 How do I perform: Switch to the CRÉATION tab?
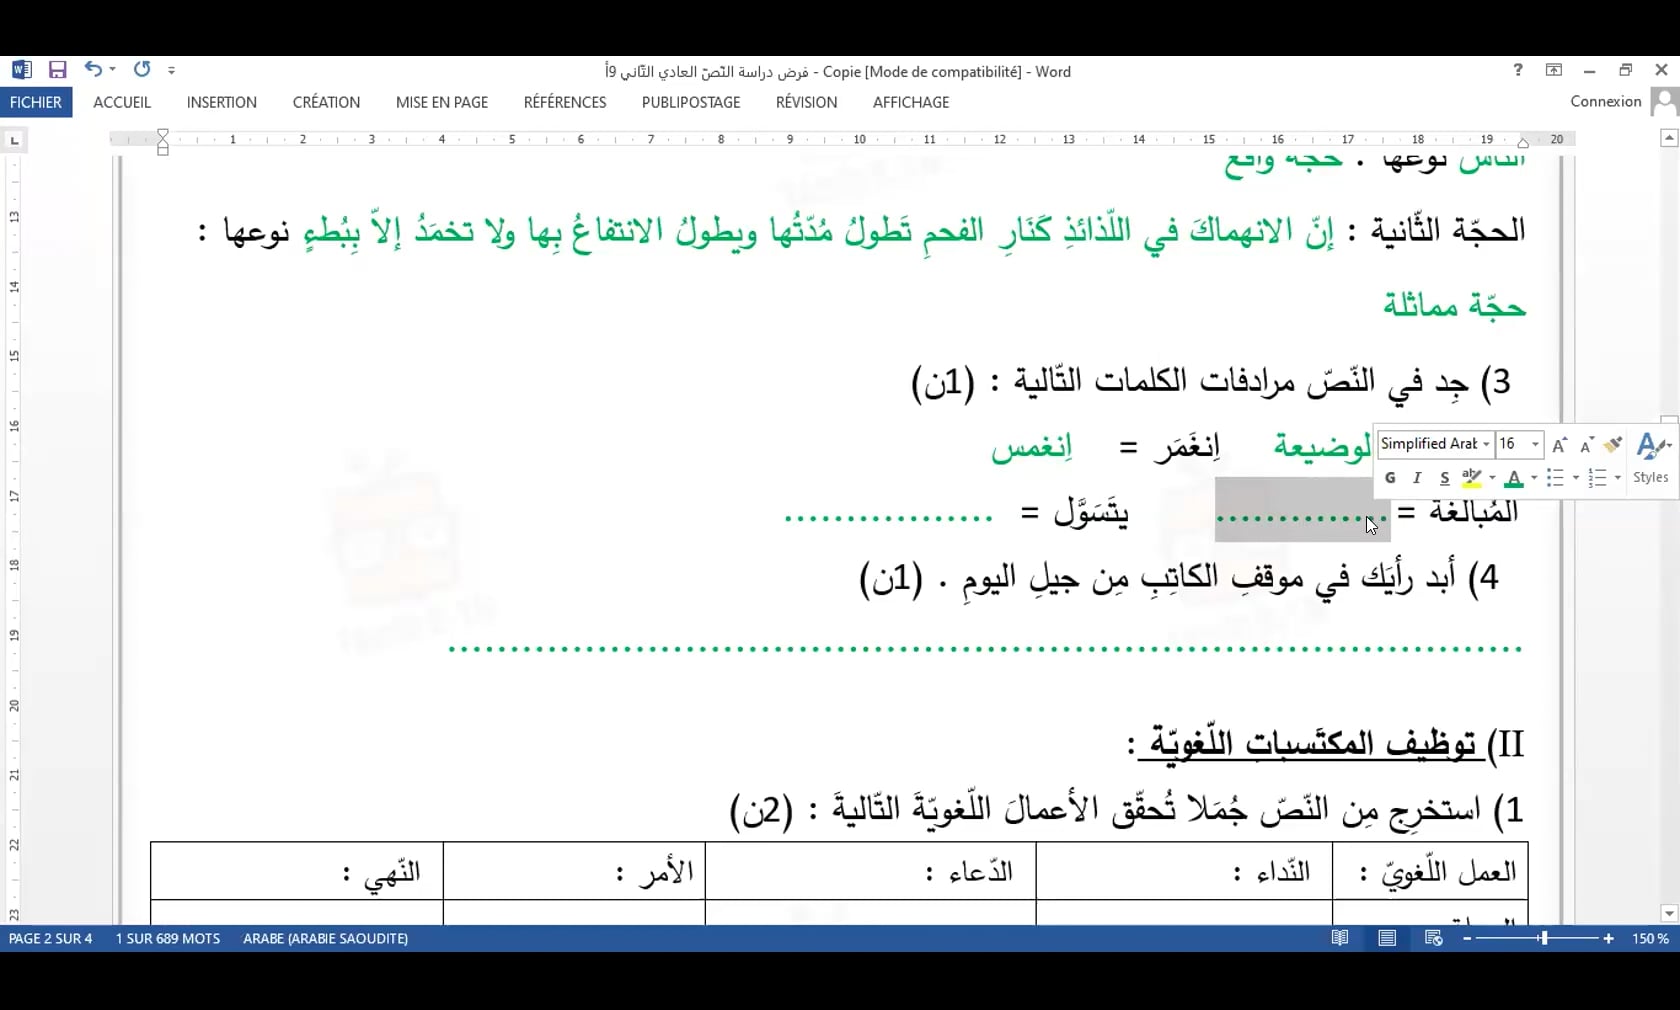[x=326, y=102]
